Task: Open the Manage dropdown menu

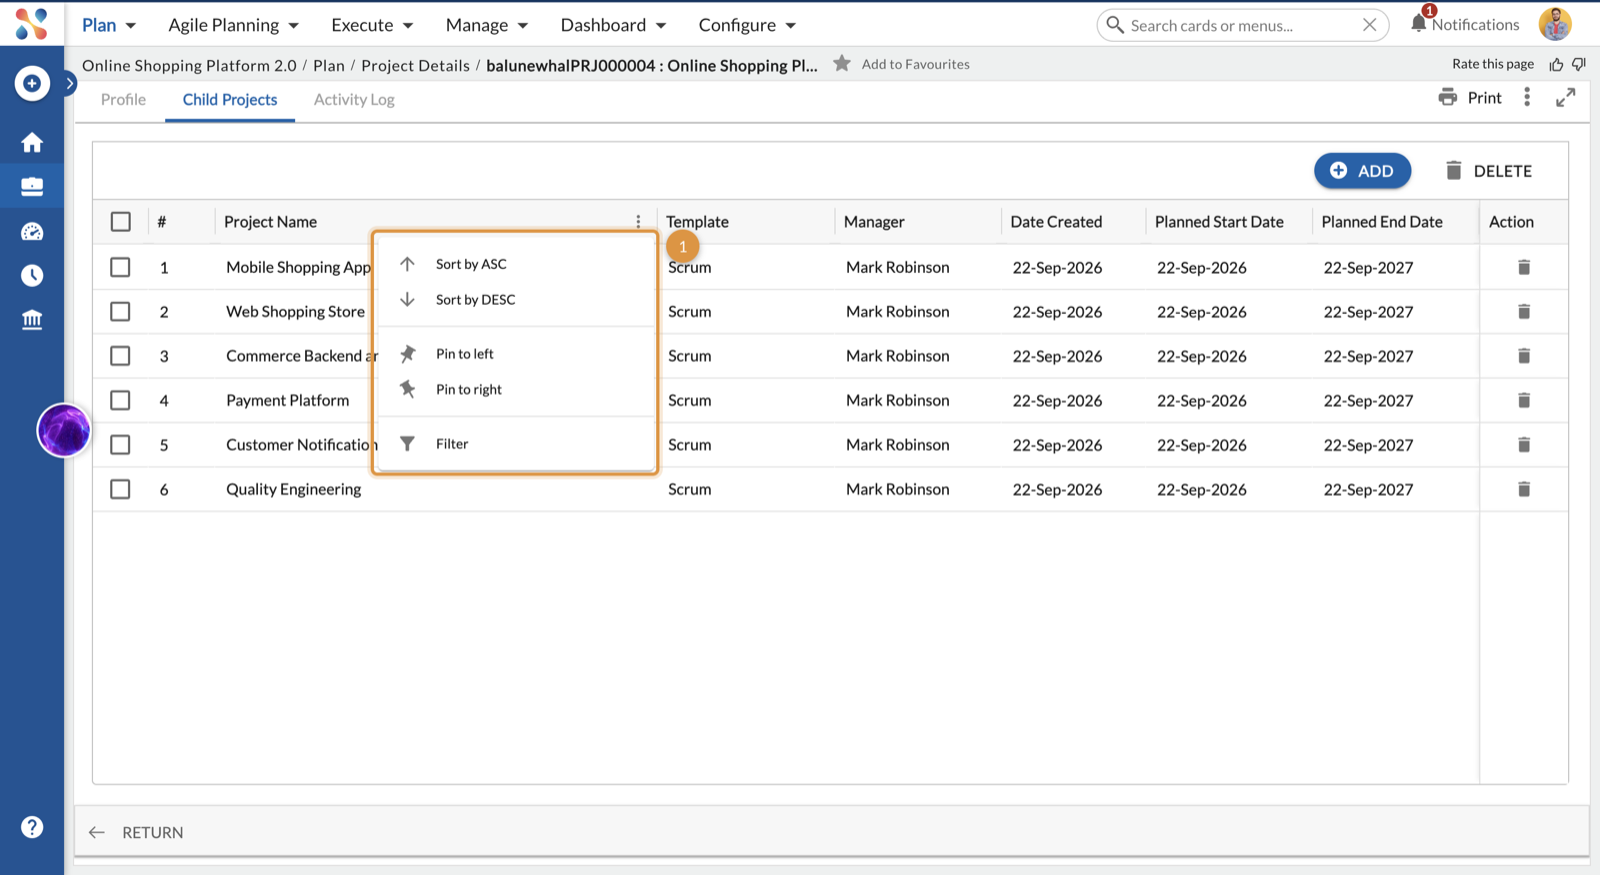Action: (487, 25)
